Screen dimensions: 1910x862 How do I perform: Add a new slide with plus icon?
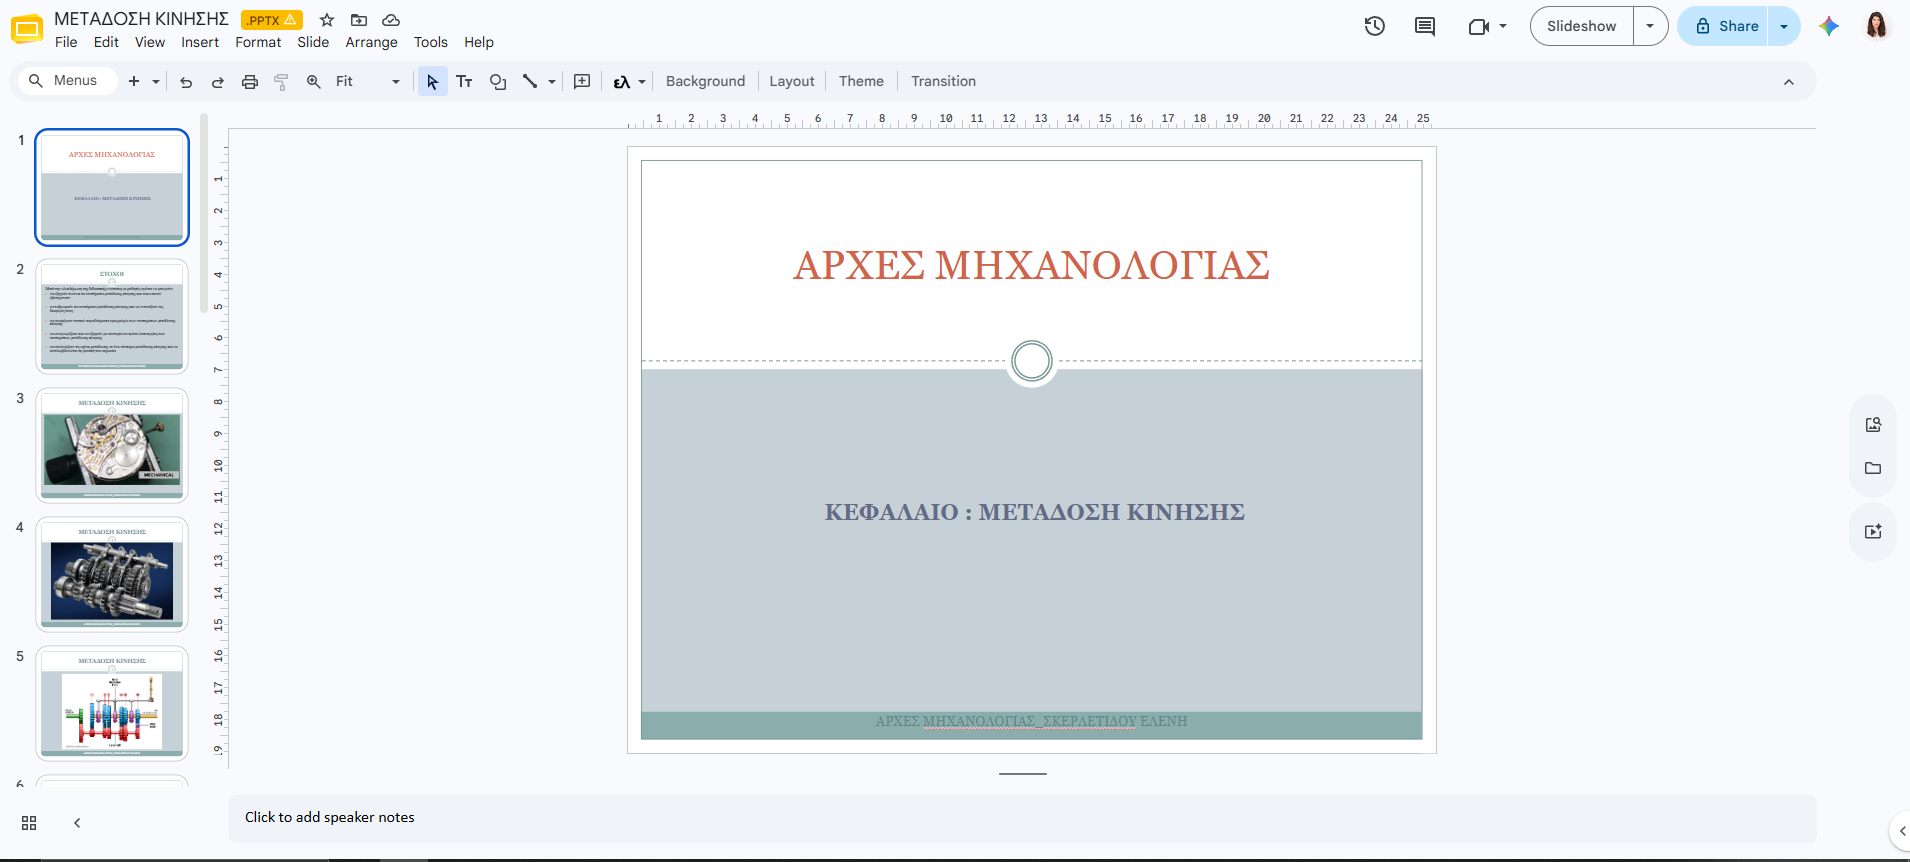coord(134,81)
